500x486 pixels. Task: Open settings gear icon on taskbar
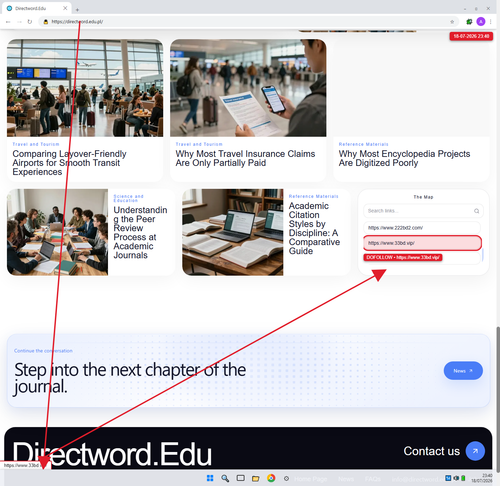286,479
